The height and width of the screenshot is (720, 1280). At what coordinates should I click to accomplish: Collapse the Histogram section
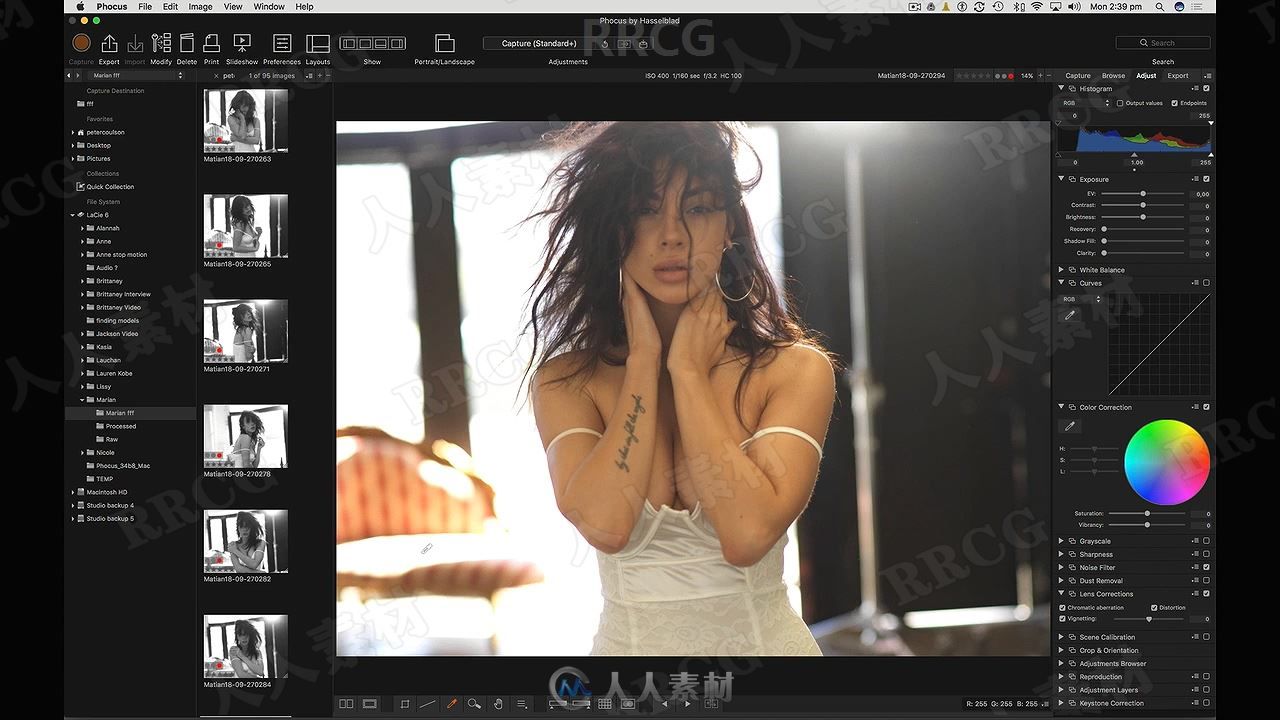1062,88
